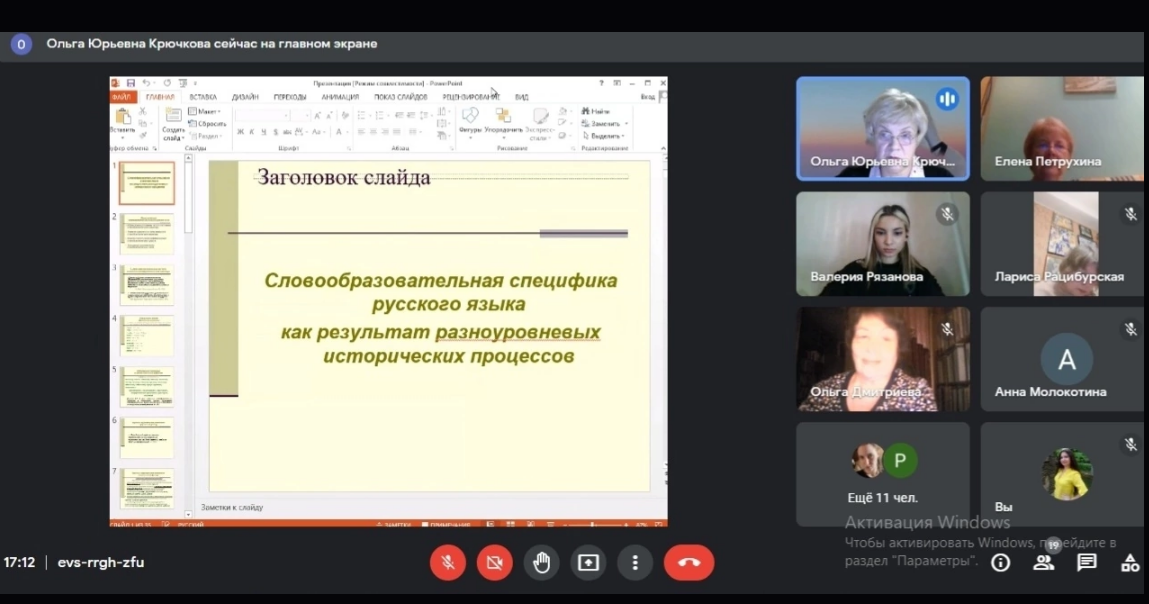This screenshot has height=604, width=1149.
Task: Switch to the ДИЗАЙН ribbon tab
Action: [245, 97]
